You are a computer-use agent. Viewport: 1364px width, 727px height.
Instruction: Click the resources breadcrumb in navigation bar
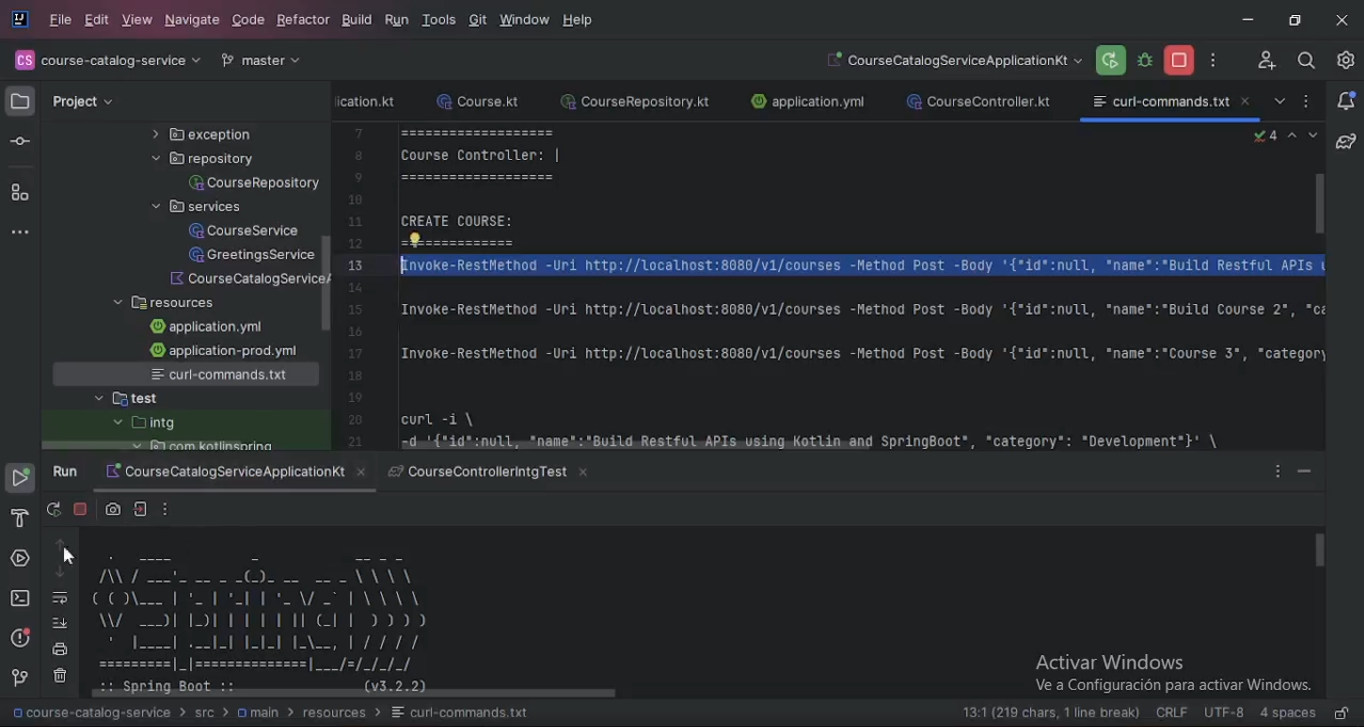[334, 713]
